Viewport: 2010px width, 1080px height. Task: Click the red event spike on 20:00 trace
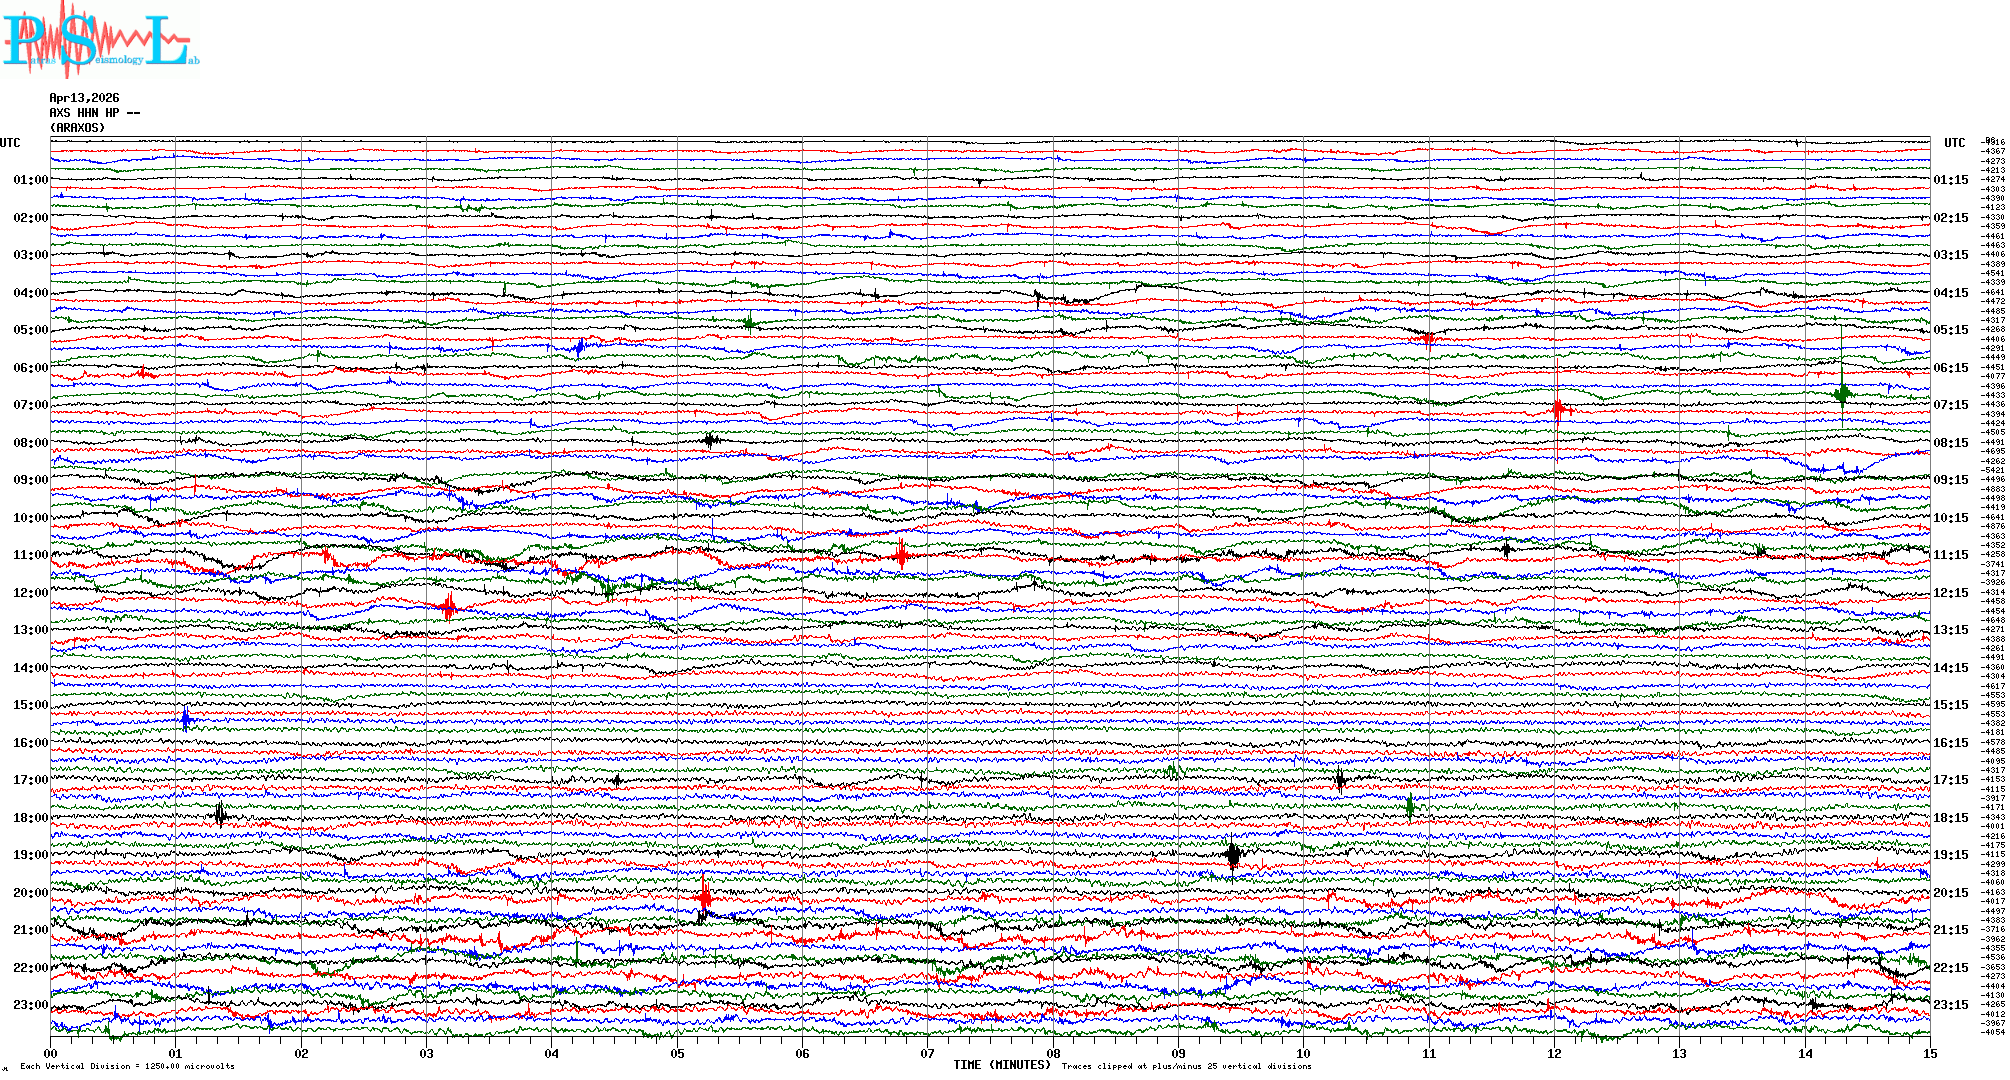[x=705, y=897]
